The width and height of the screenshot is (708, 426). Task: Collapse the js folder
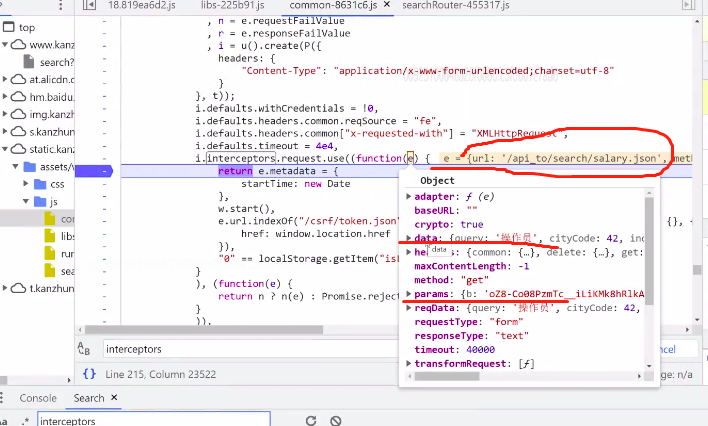click(26, 201)
